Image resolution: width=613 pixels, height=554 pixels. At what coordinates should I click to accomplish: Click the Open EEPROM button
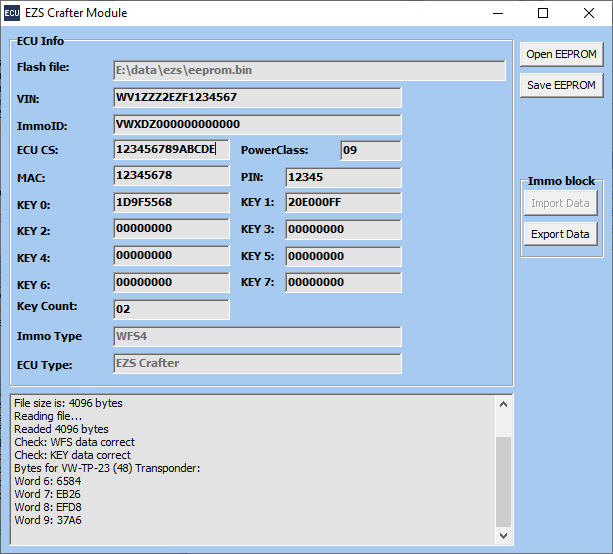(x=560, y=54)
